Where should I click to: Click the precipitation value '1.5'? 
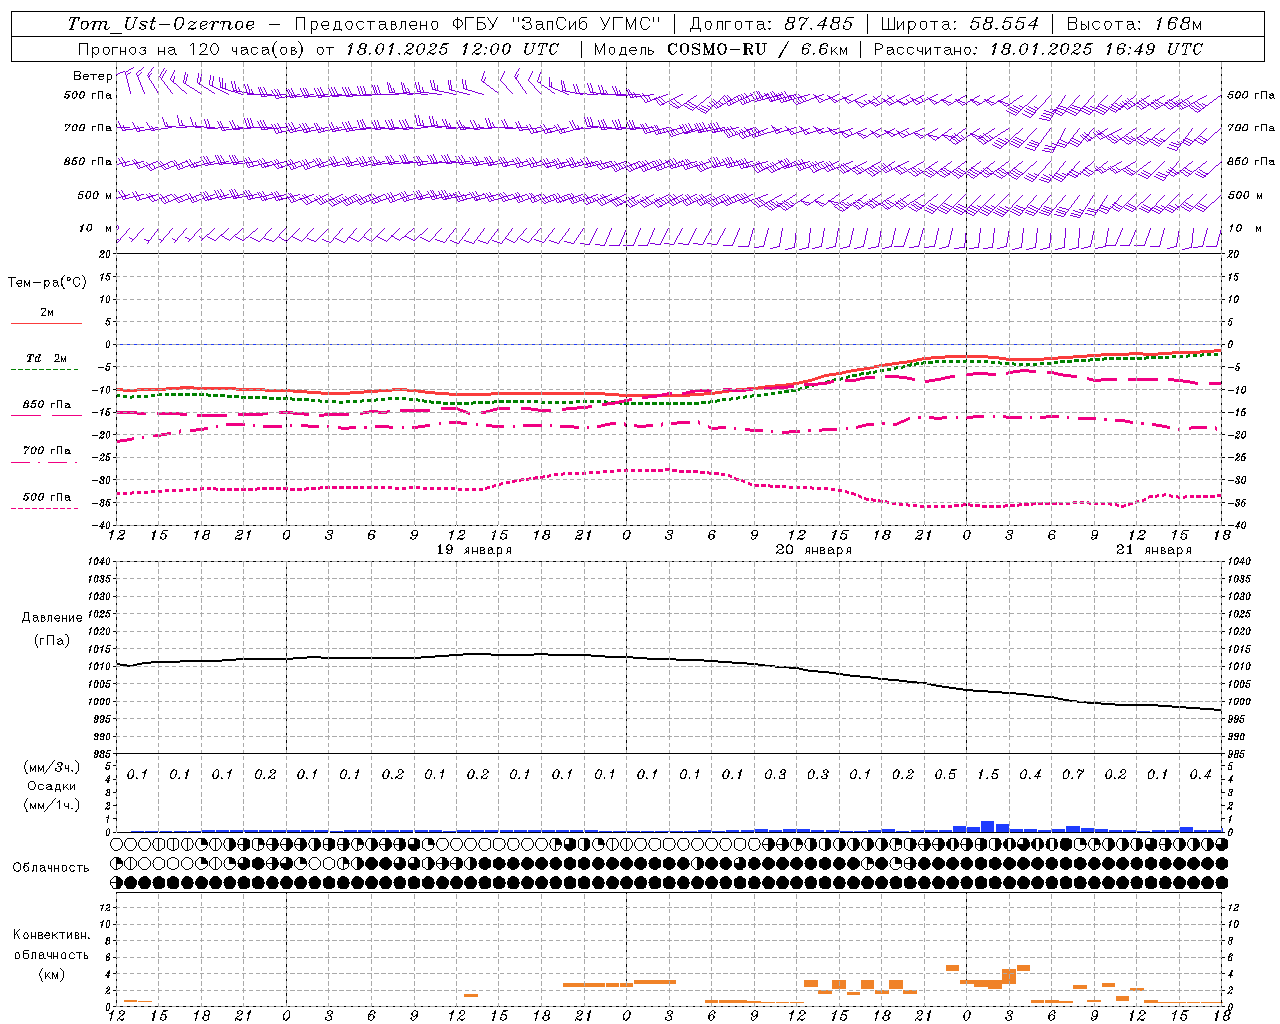(988, 774)
